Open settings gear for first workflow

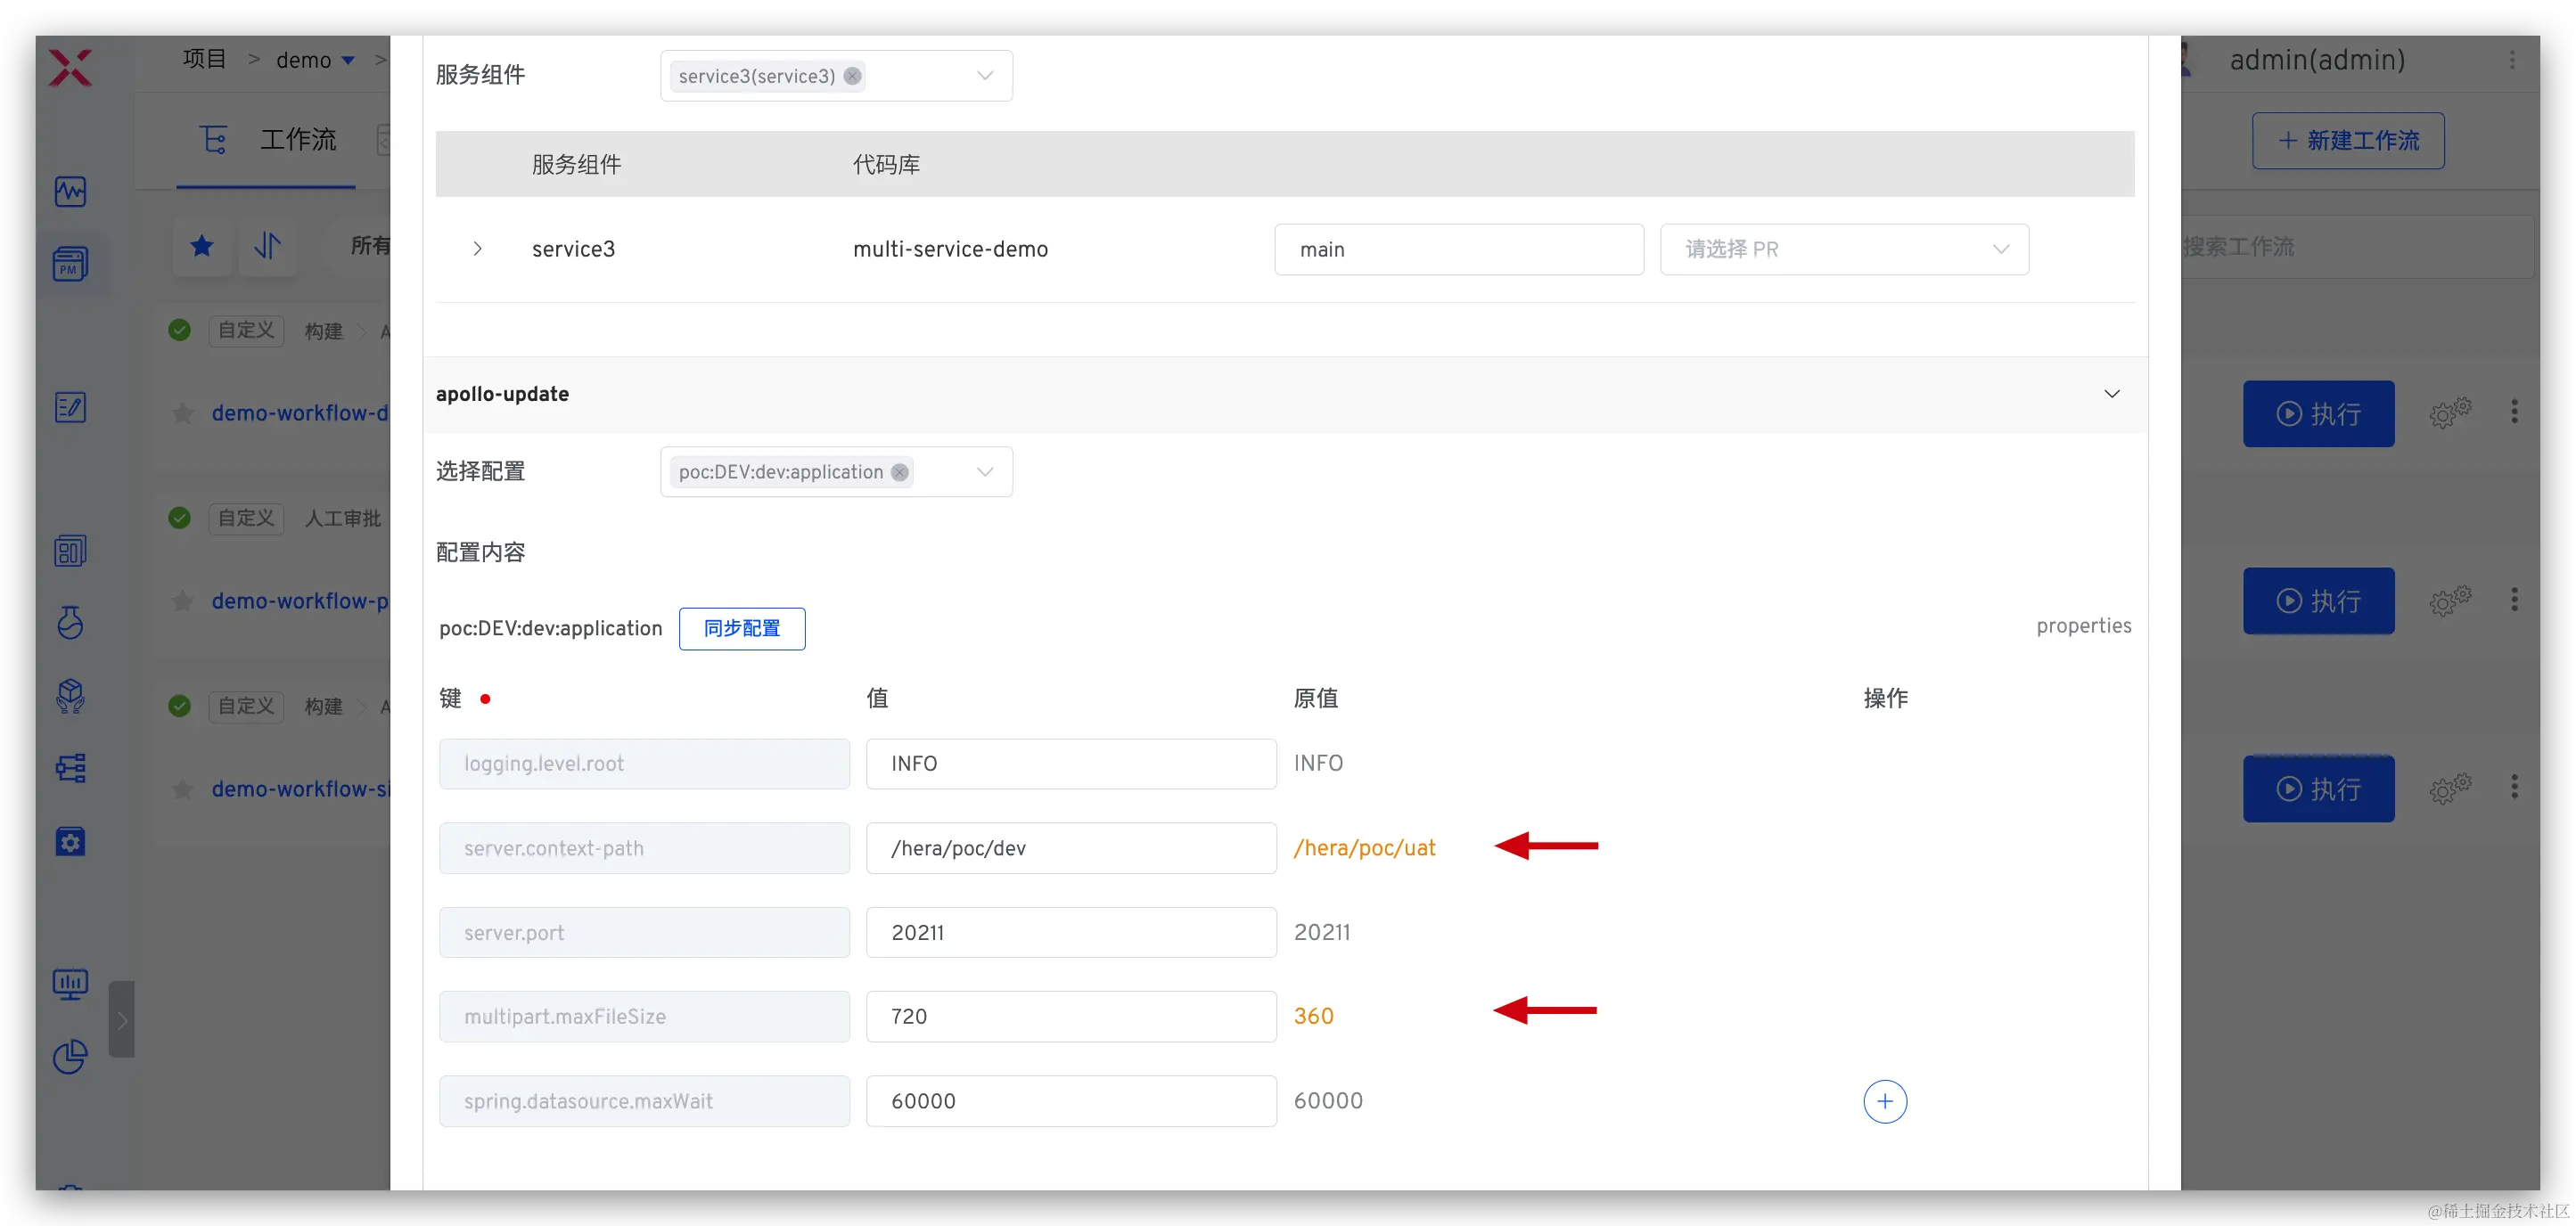2449,412
